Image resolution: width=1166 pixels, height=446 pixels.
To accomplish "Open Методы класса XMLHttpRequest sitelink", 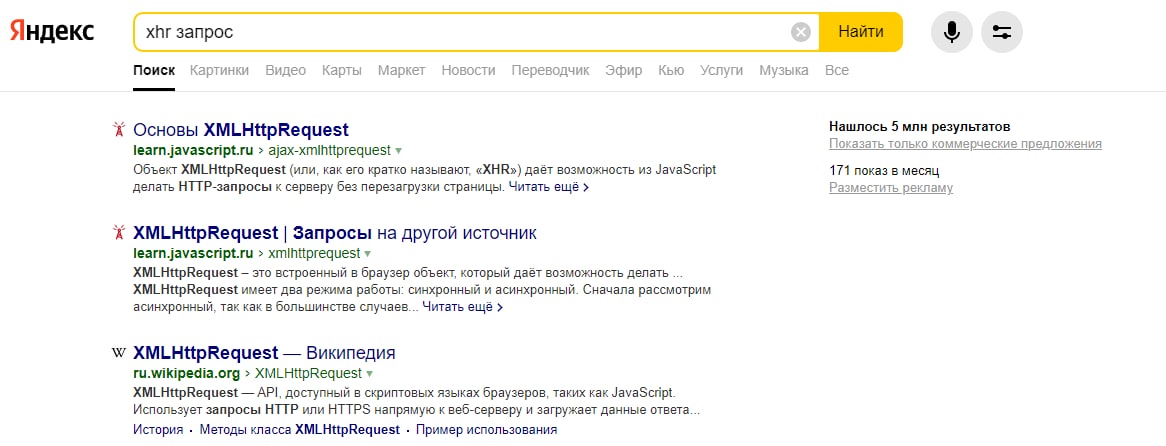I will (300, 430).
